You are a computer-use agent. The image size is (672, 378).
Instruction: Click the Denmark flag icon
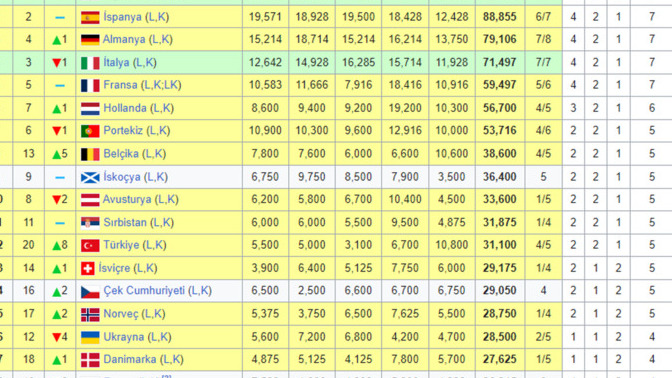tap(90, 360)
